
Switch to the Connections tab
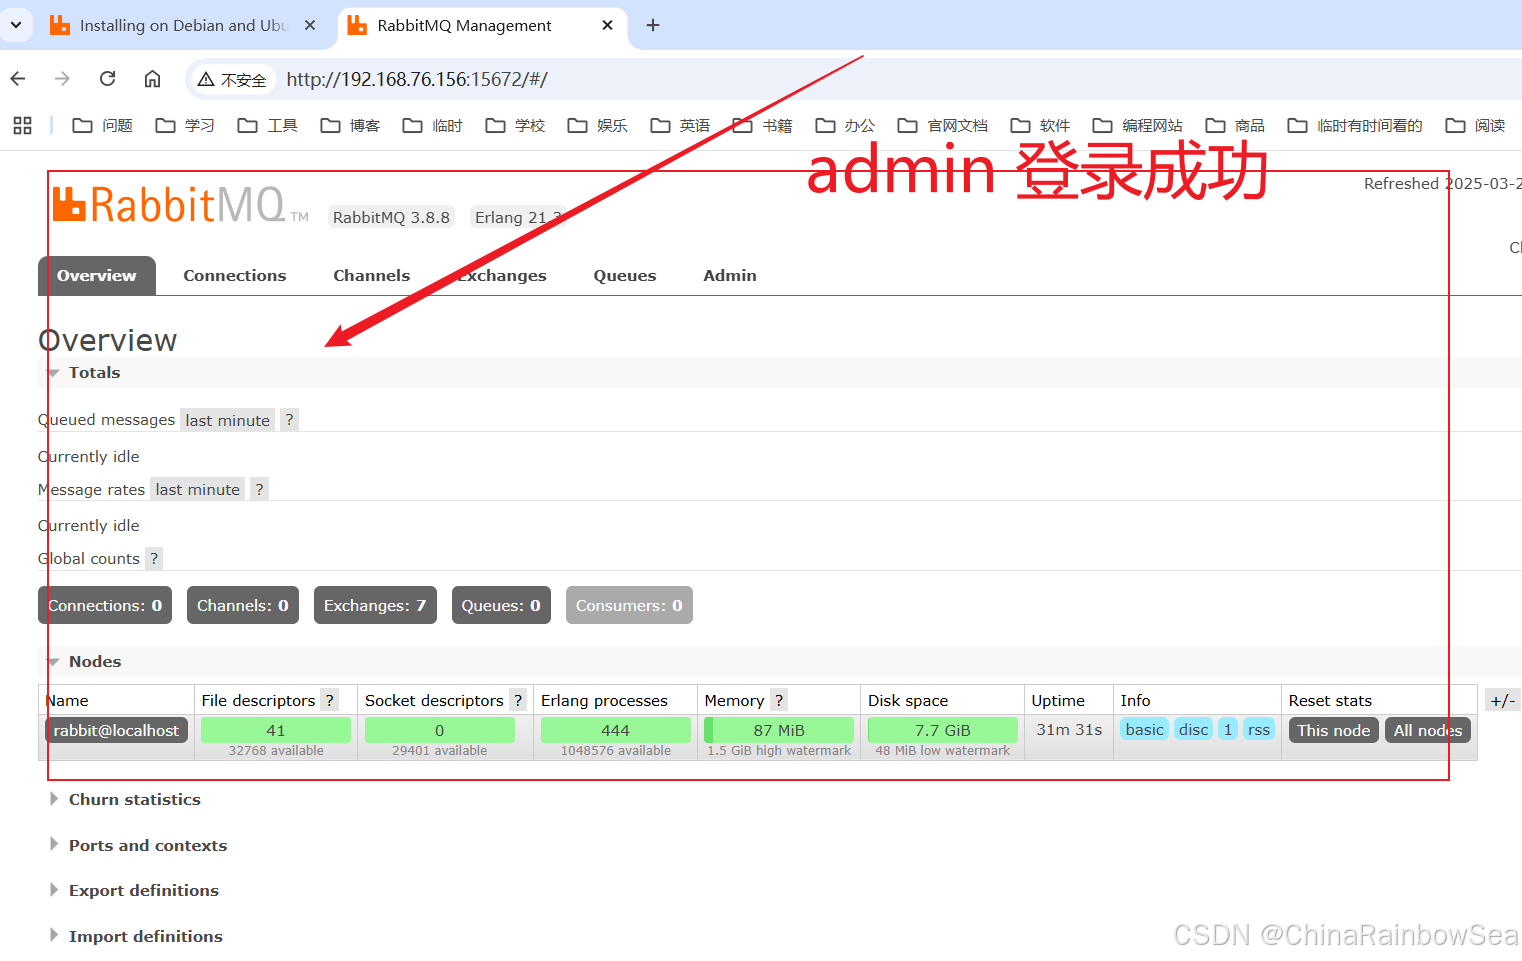[235, 275]
